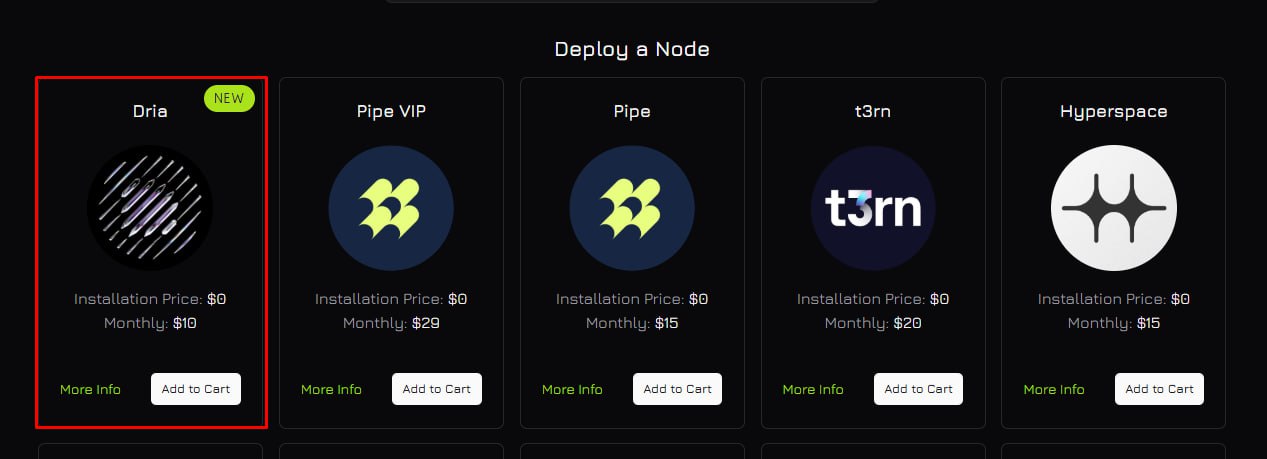Screen dimensions: 1267x459
Task: Click the Hyperspace card title
Action: [x=1114, y=112]
